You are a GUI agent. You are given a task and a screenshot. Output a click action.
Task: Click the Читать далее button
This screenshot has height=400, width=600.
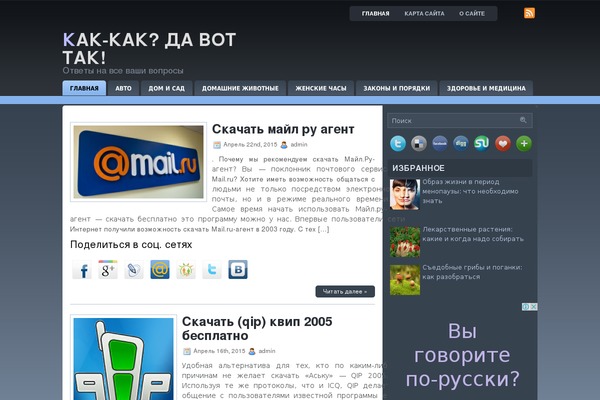coord(345,291)
